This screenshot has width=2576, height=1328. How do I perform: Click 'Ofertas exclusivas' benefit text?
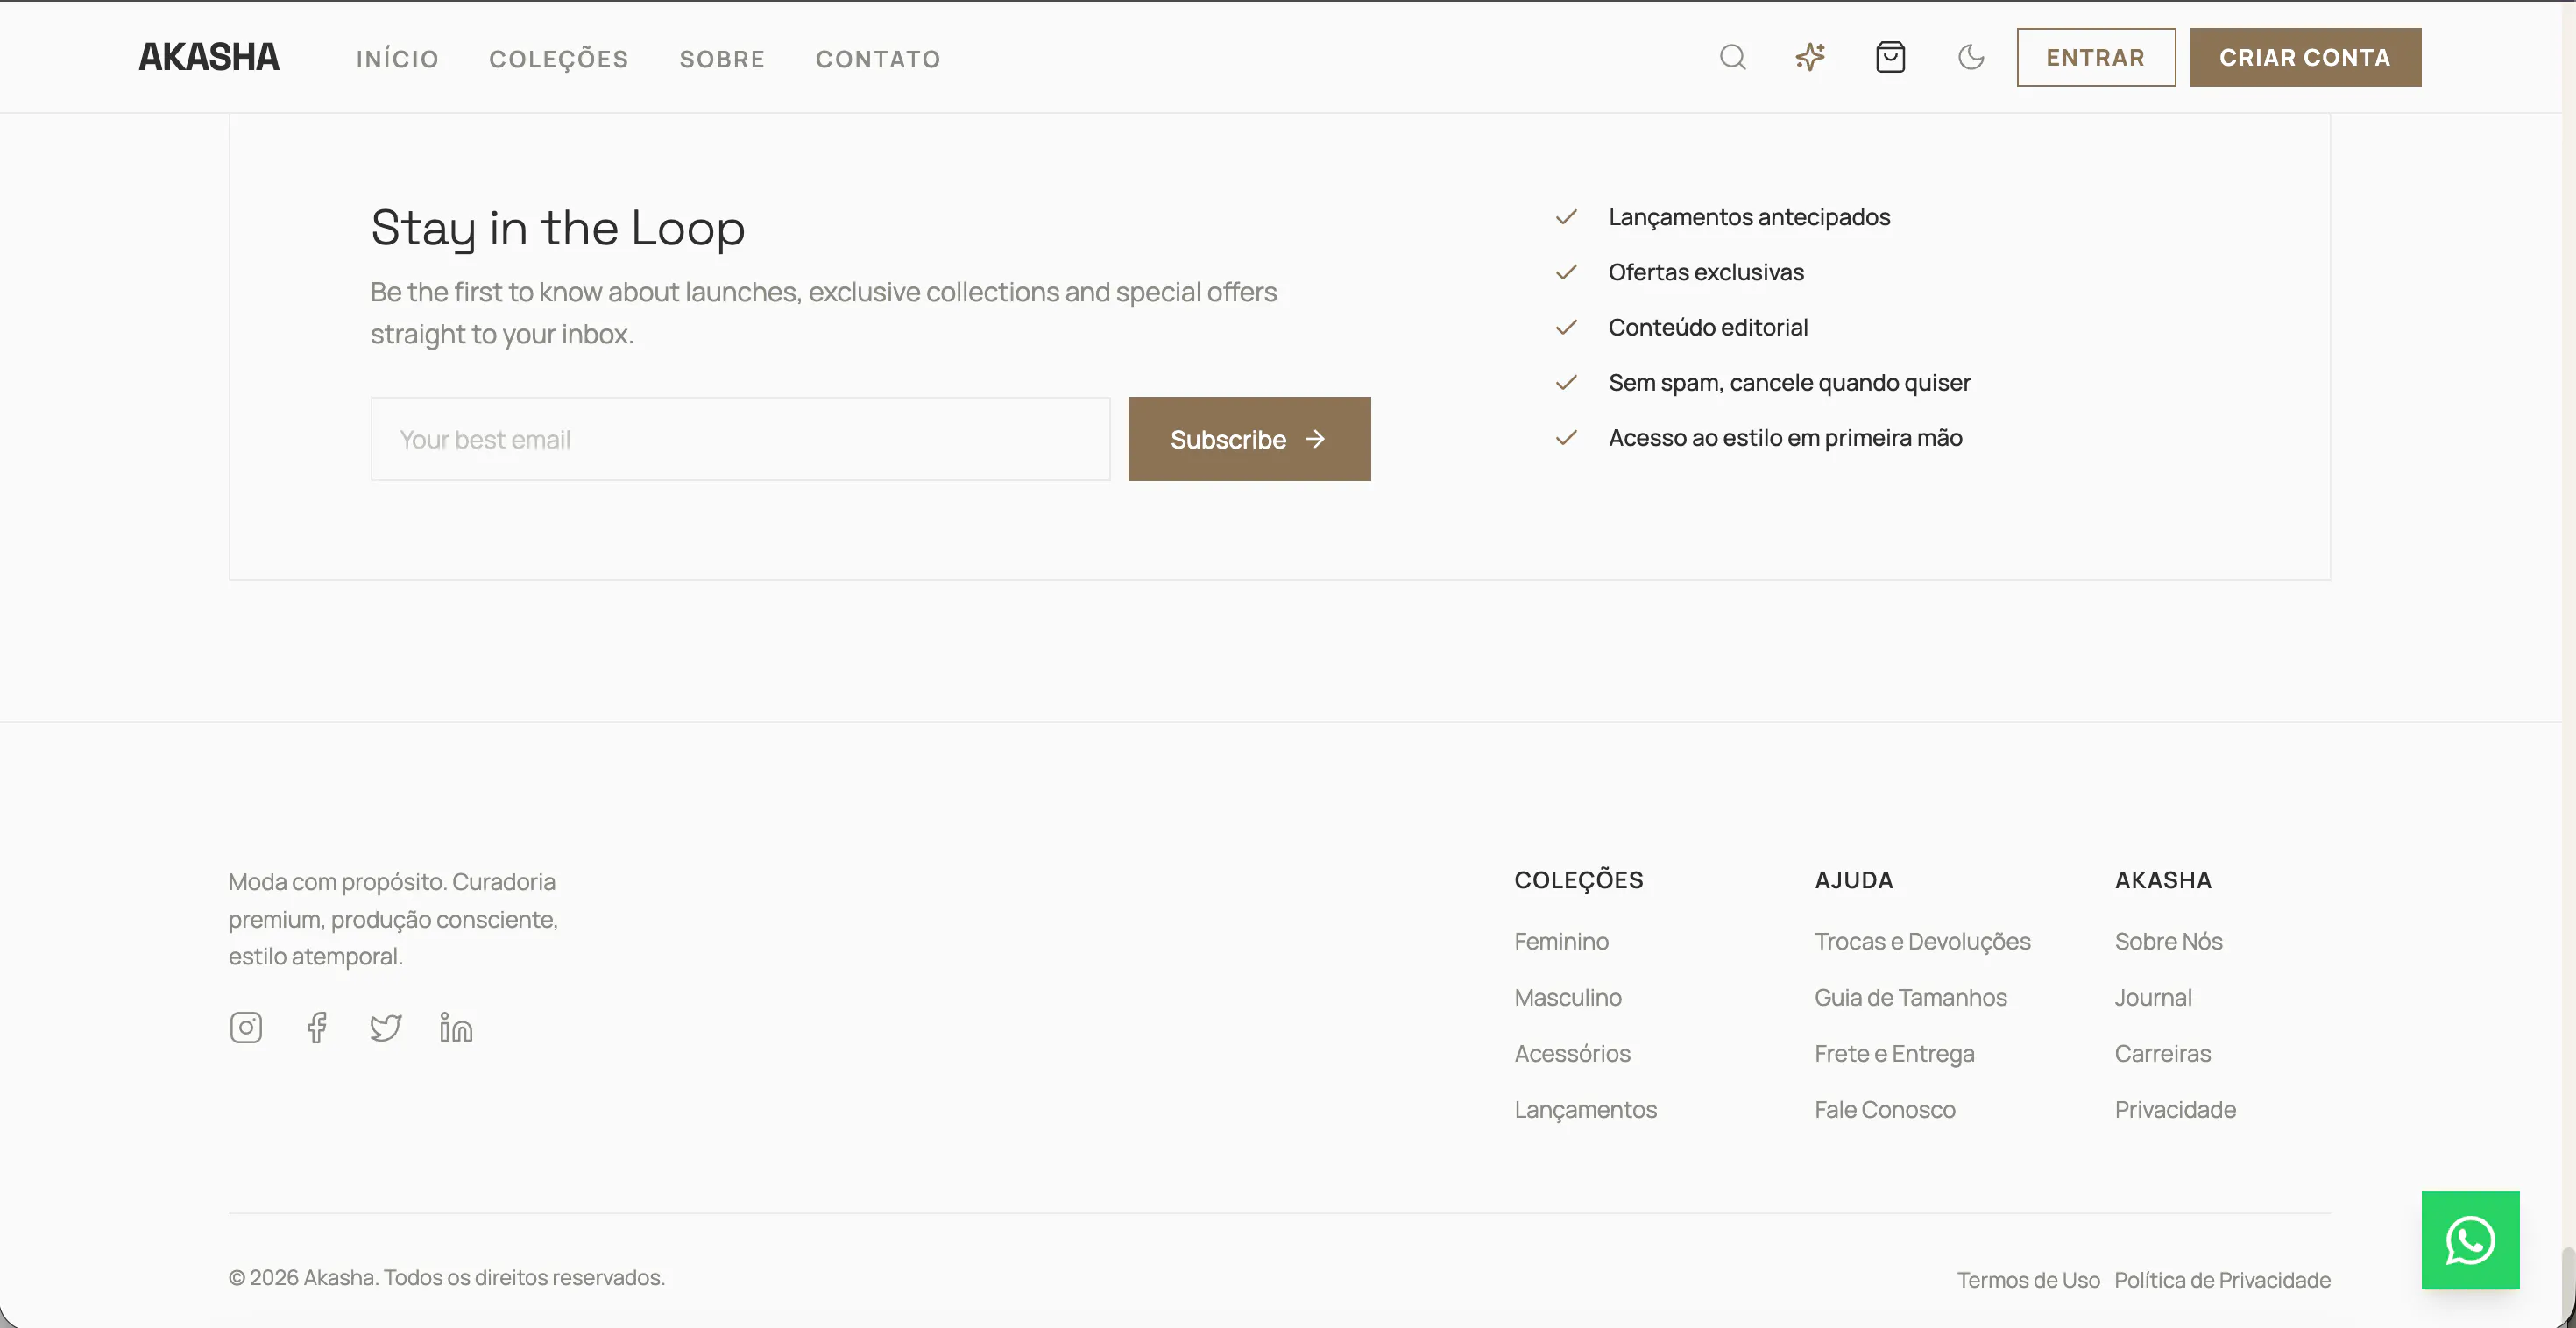(1706, 272)
